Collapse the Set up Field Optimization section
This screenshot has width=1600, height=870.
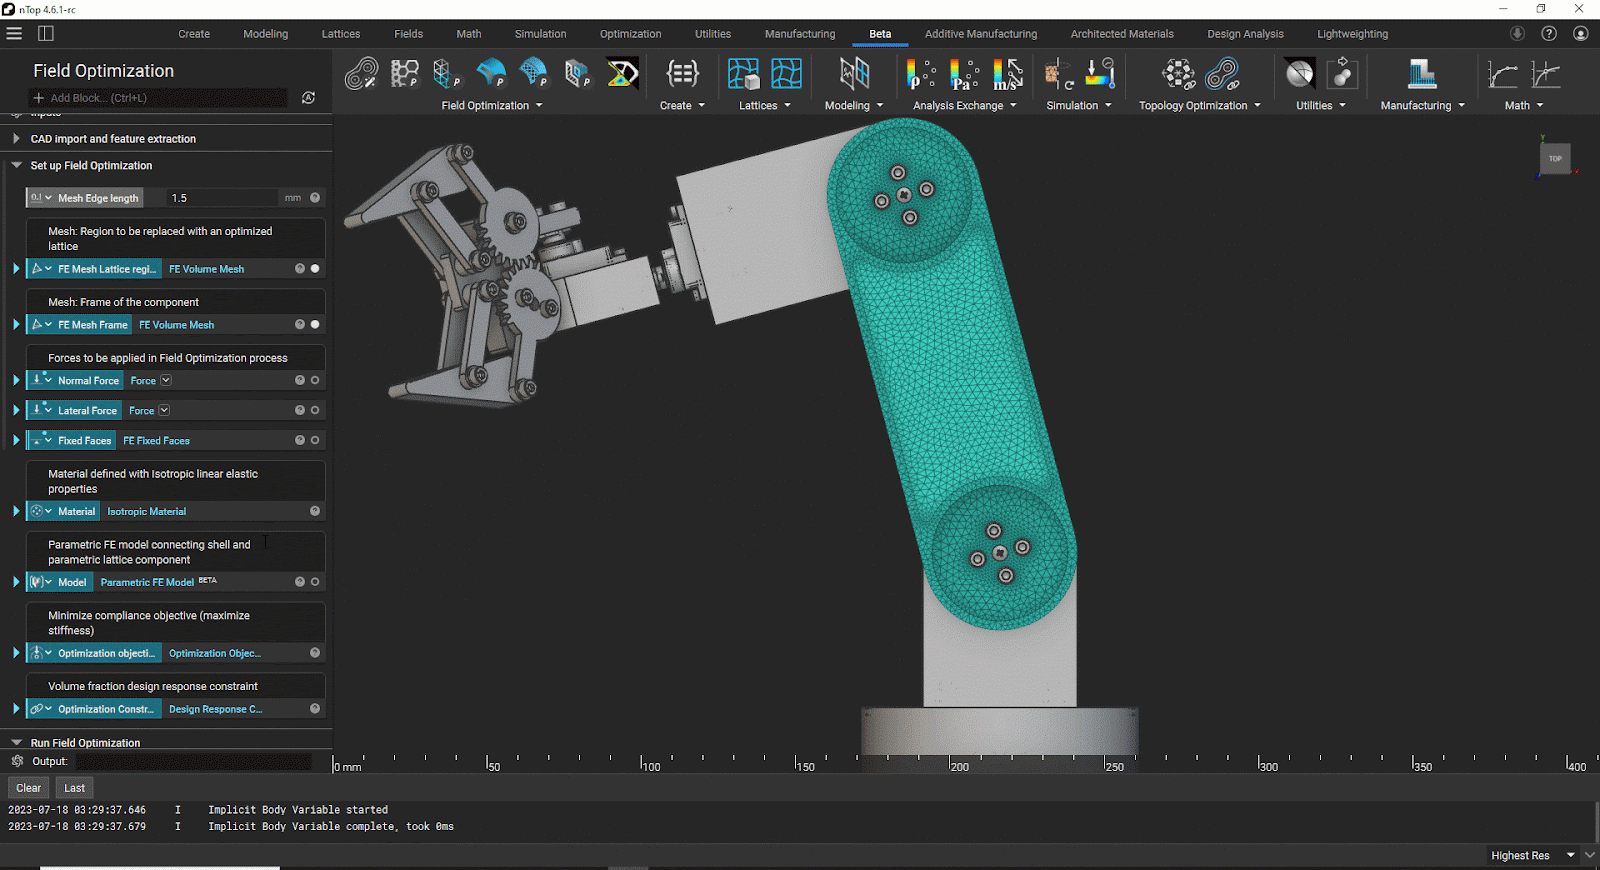[x=16, y=166]
